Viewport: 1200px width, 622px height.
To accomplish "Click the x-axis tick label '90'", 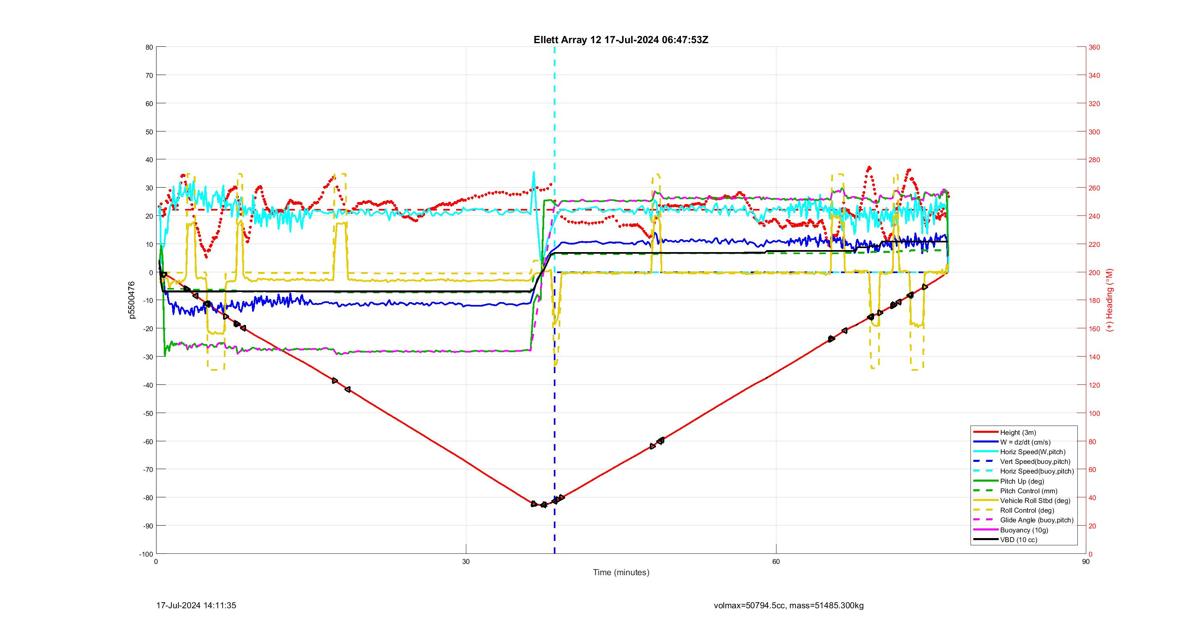I will click(1086, 561).
